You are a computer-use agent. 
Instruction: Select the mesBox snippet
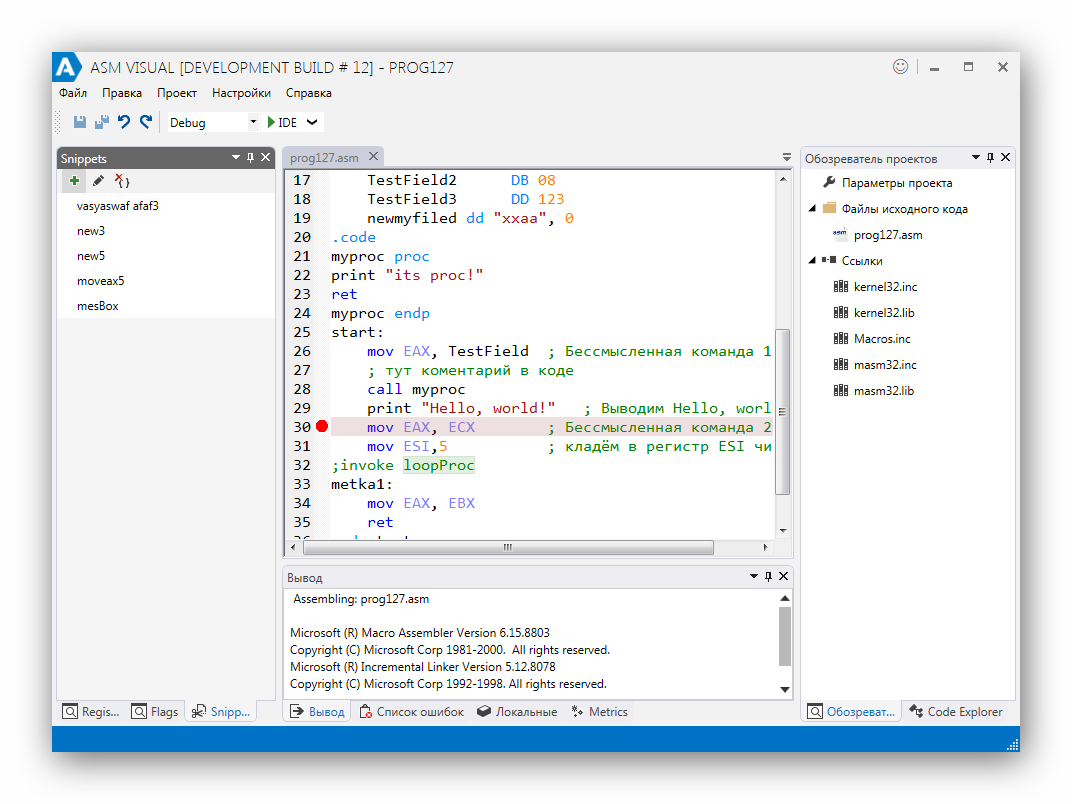click(98, 306)
